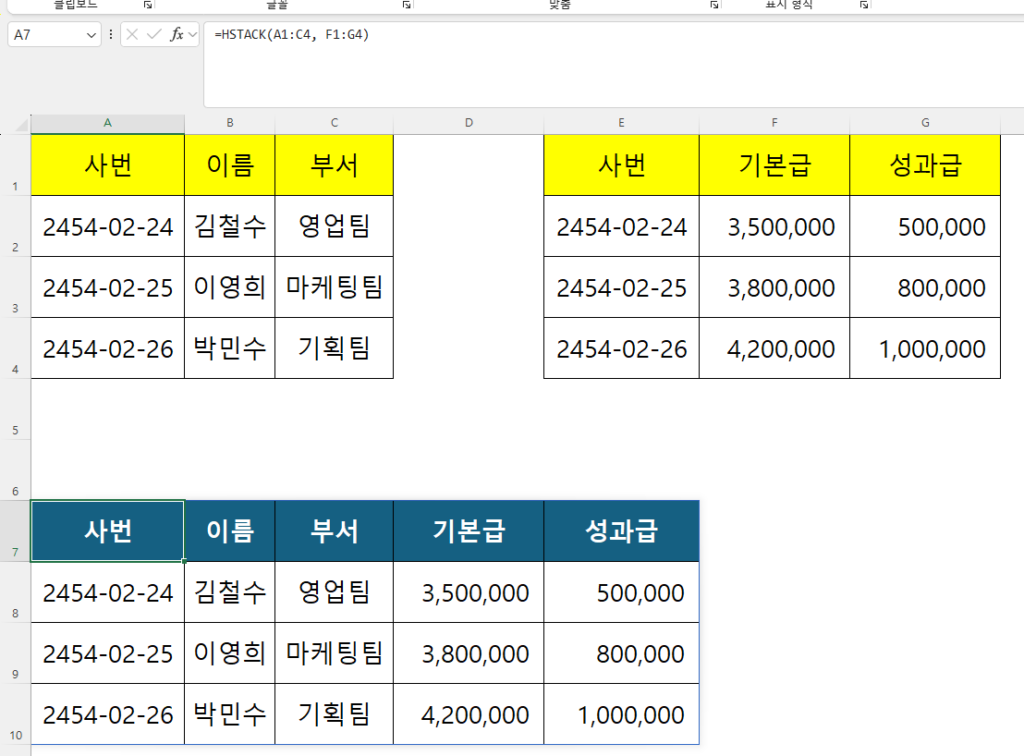Open the 표시 형식 group dialog launcher

[863, 5]
